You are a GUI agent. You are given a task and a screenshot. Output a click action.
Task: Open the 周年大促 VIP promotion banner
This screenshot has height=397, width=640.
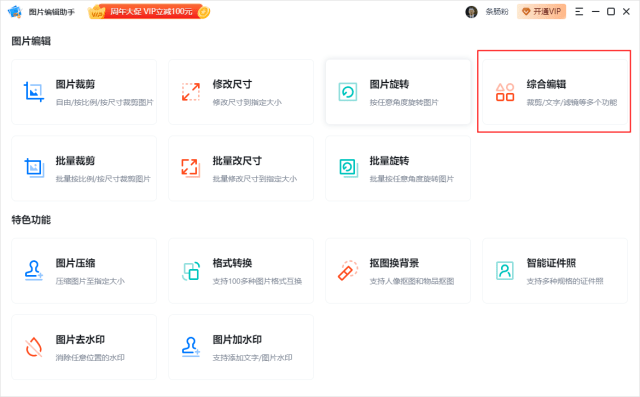click(x=149, y=12)
